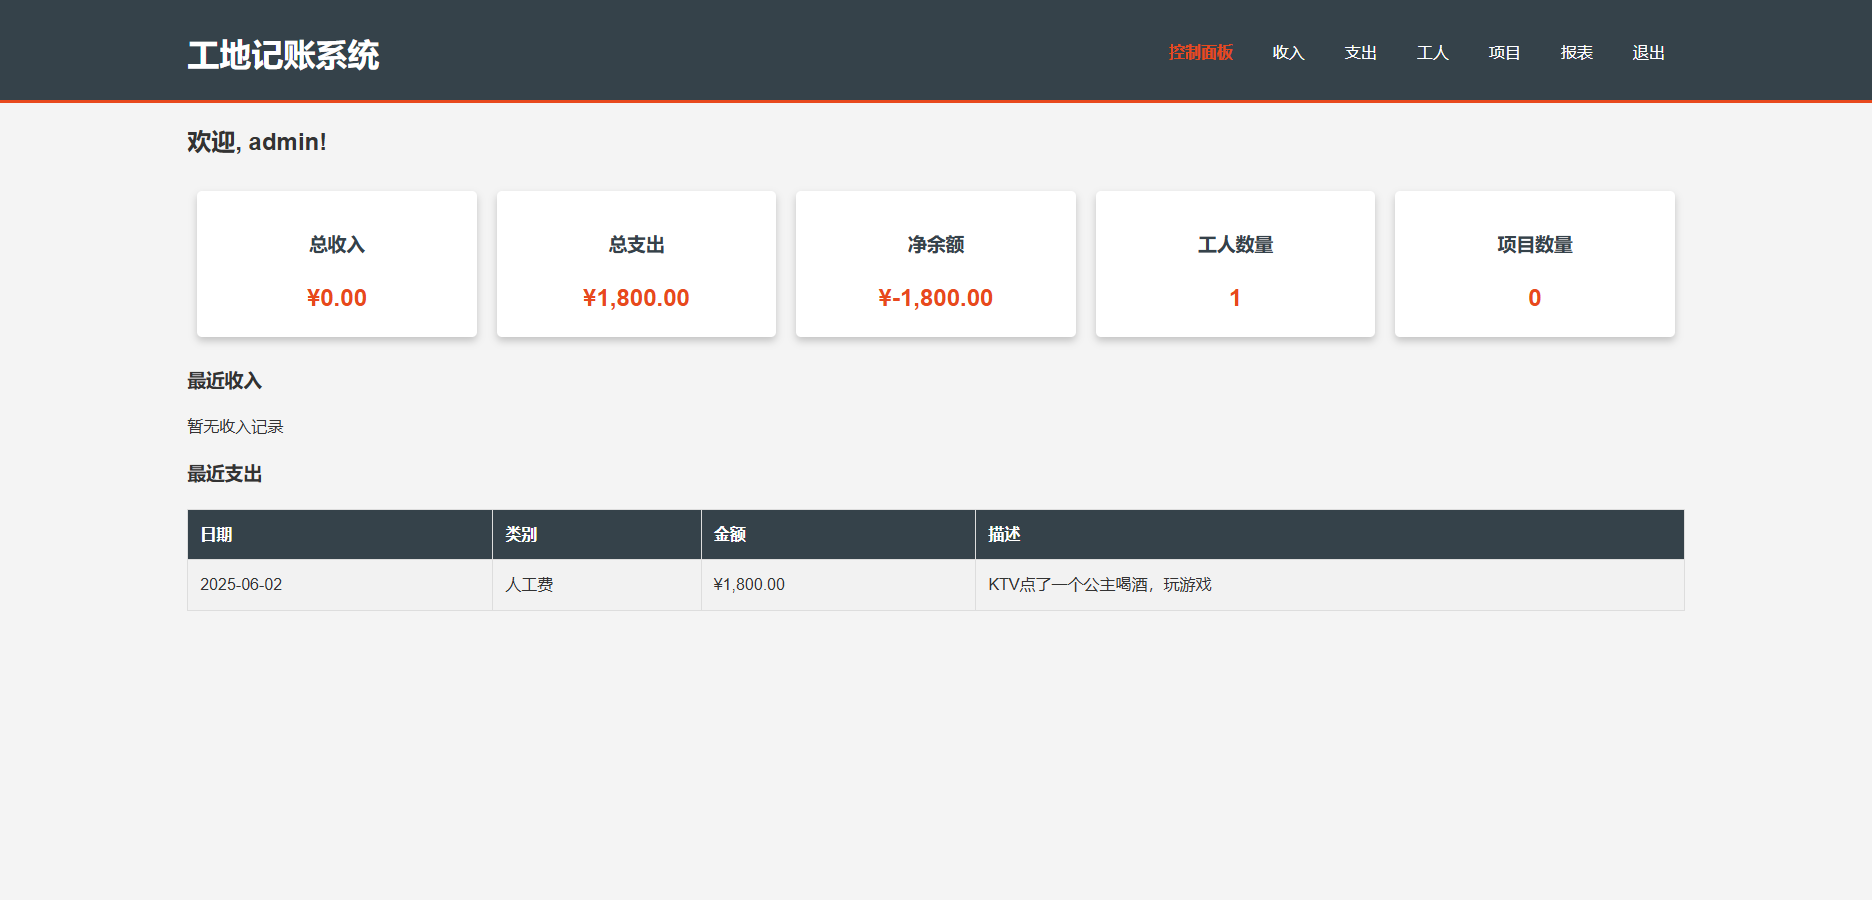This screenshot has width=1872, height=900.
Task: Click the 总支出 card showing ¥1,800.00
Action: pyautogui.click(x=636, y=263)
